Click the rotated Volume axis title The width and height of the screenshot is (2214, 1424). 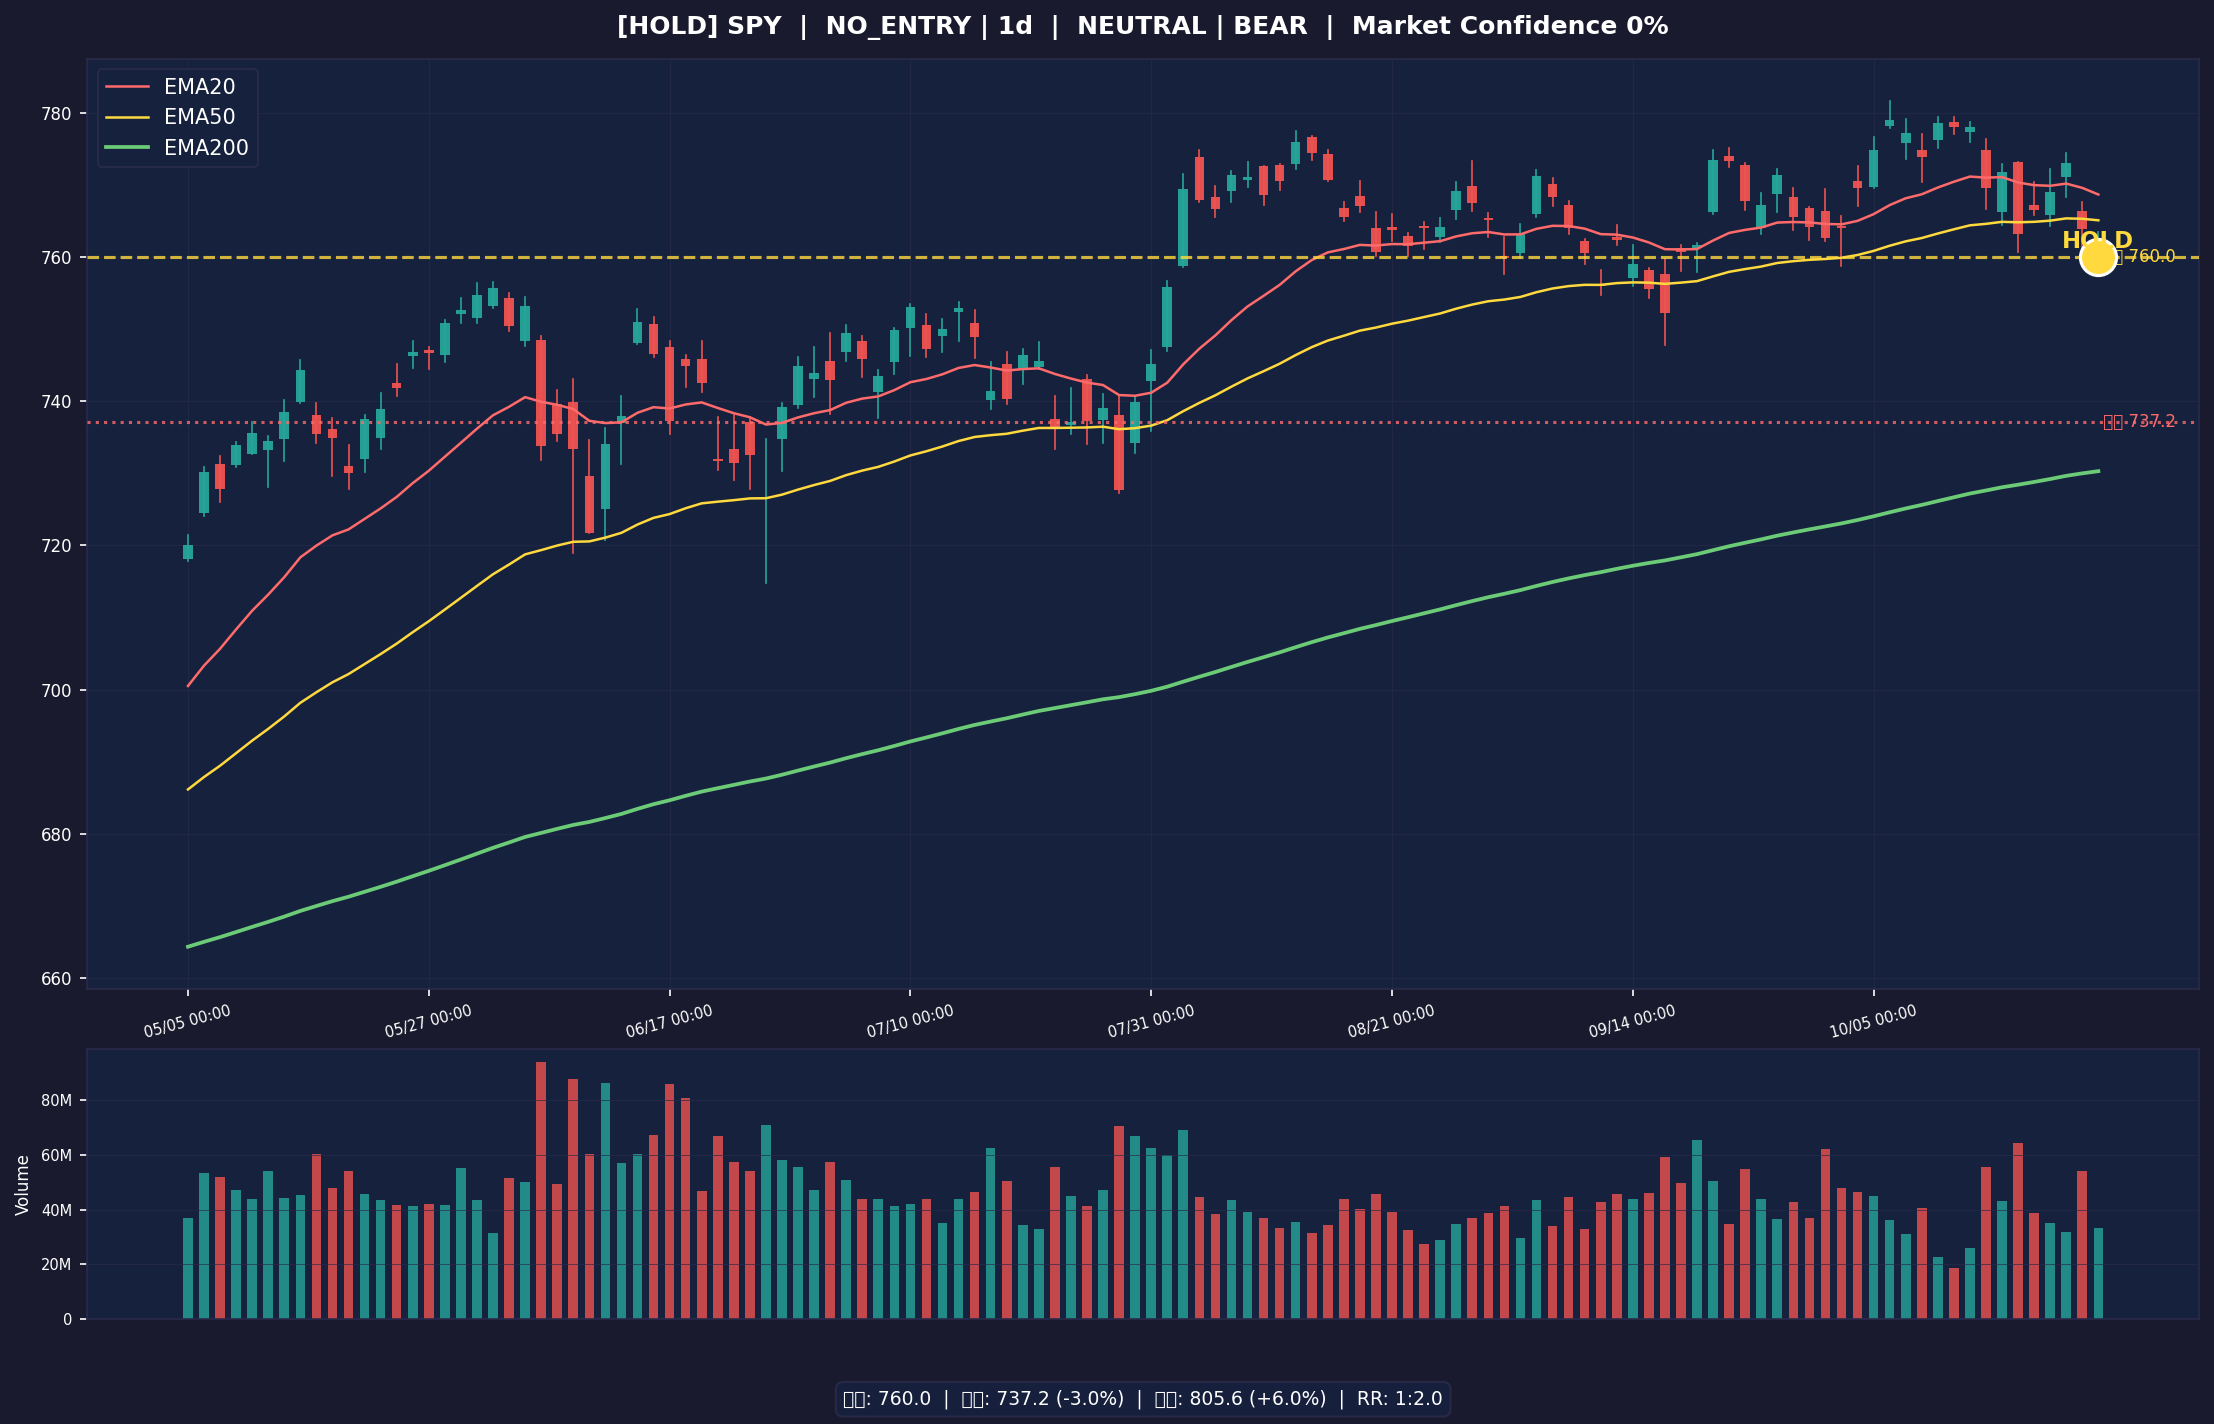click(x=22, y=1185)
